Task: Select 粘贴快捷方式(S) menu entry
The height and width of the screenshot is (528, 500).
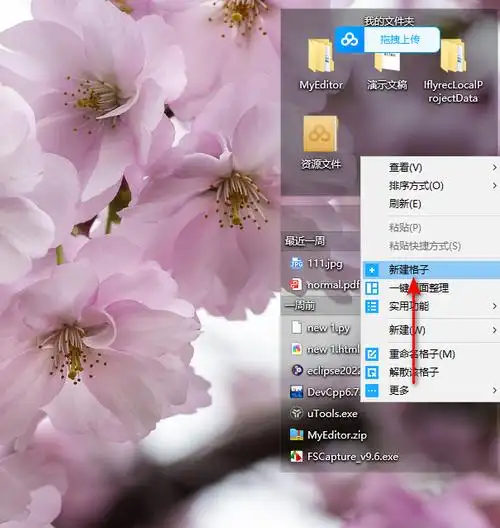Action: point(430,246)
